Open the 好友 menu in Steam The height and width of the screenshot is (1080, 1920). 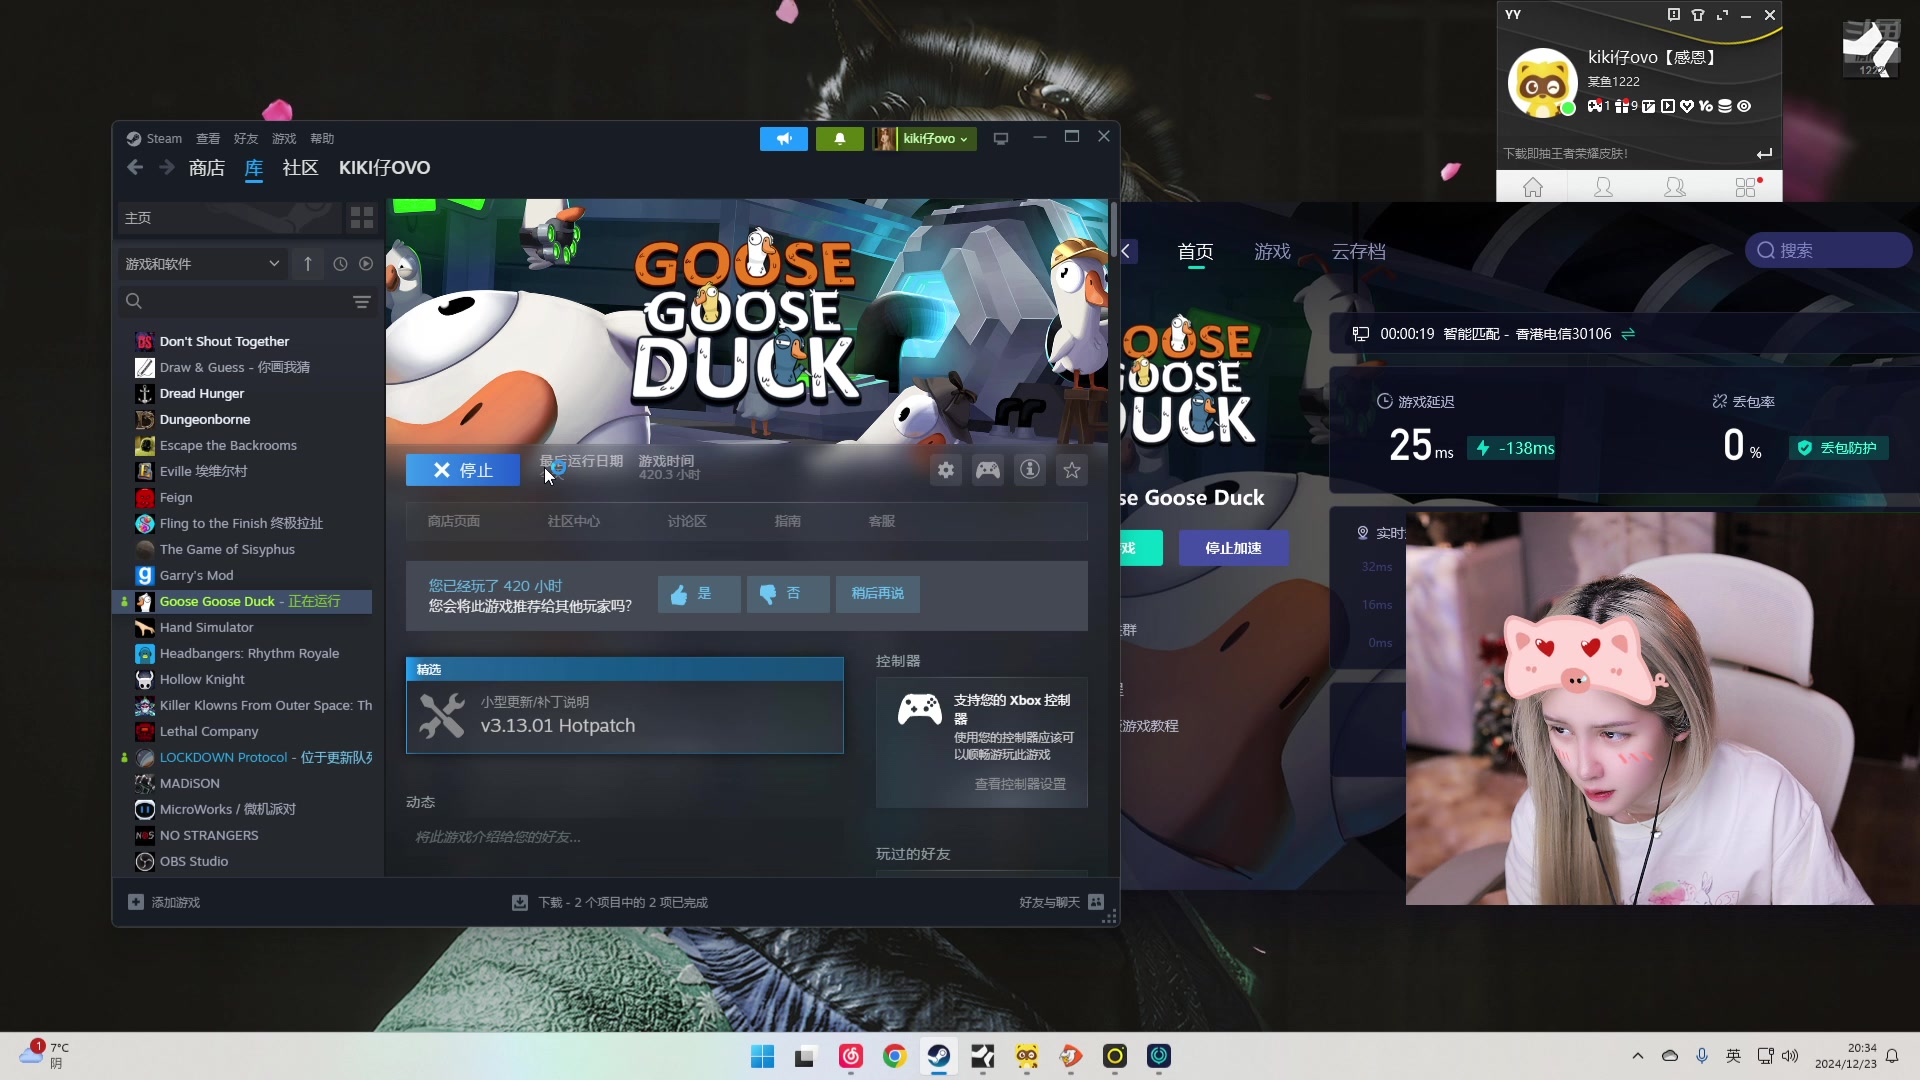pos(246,139)
